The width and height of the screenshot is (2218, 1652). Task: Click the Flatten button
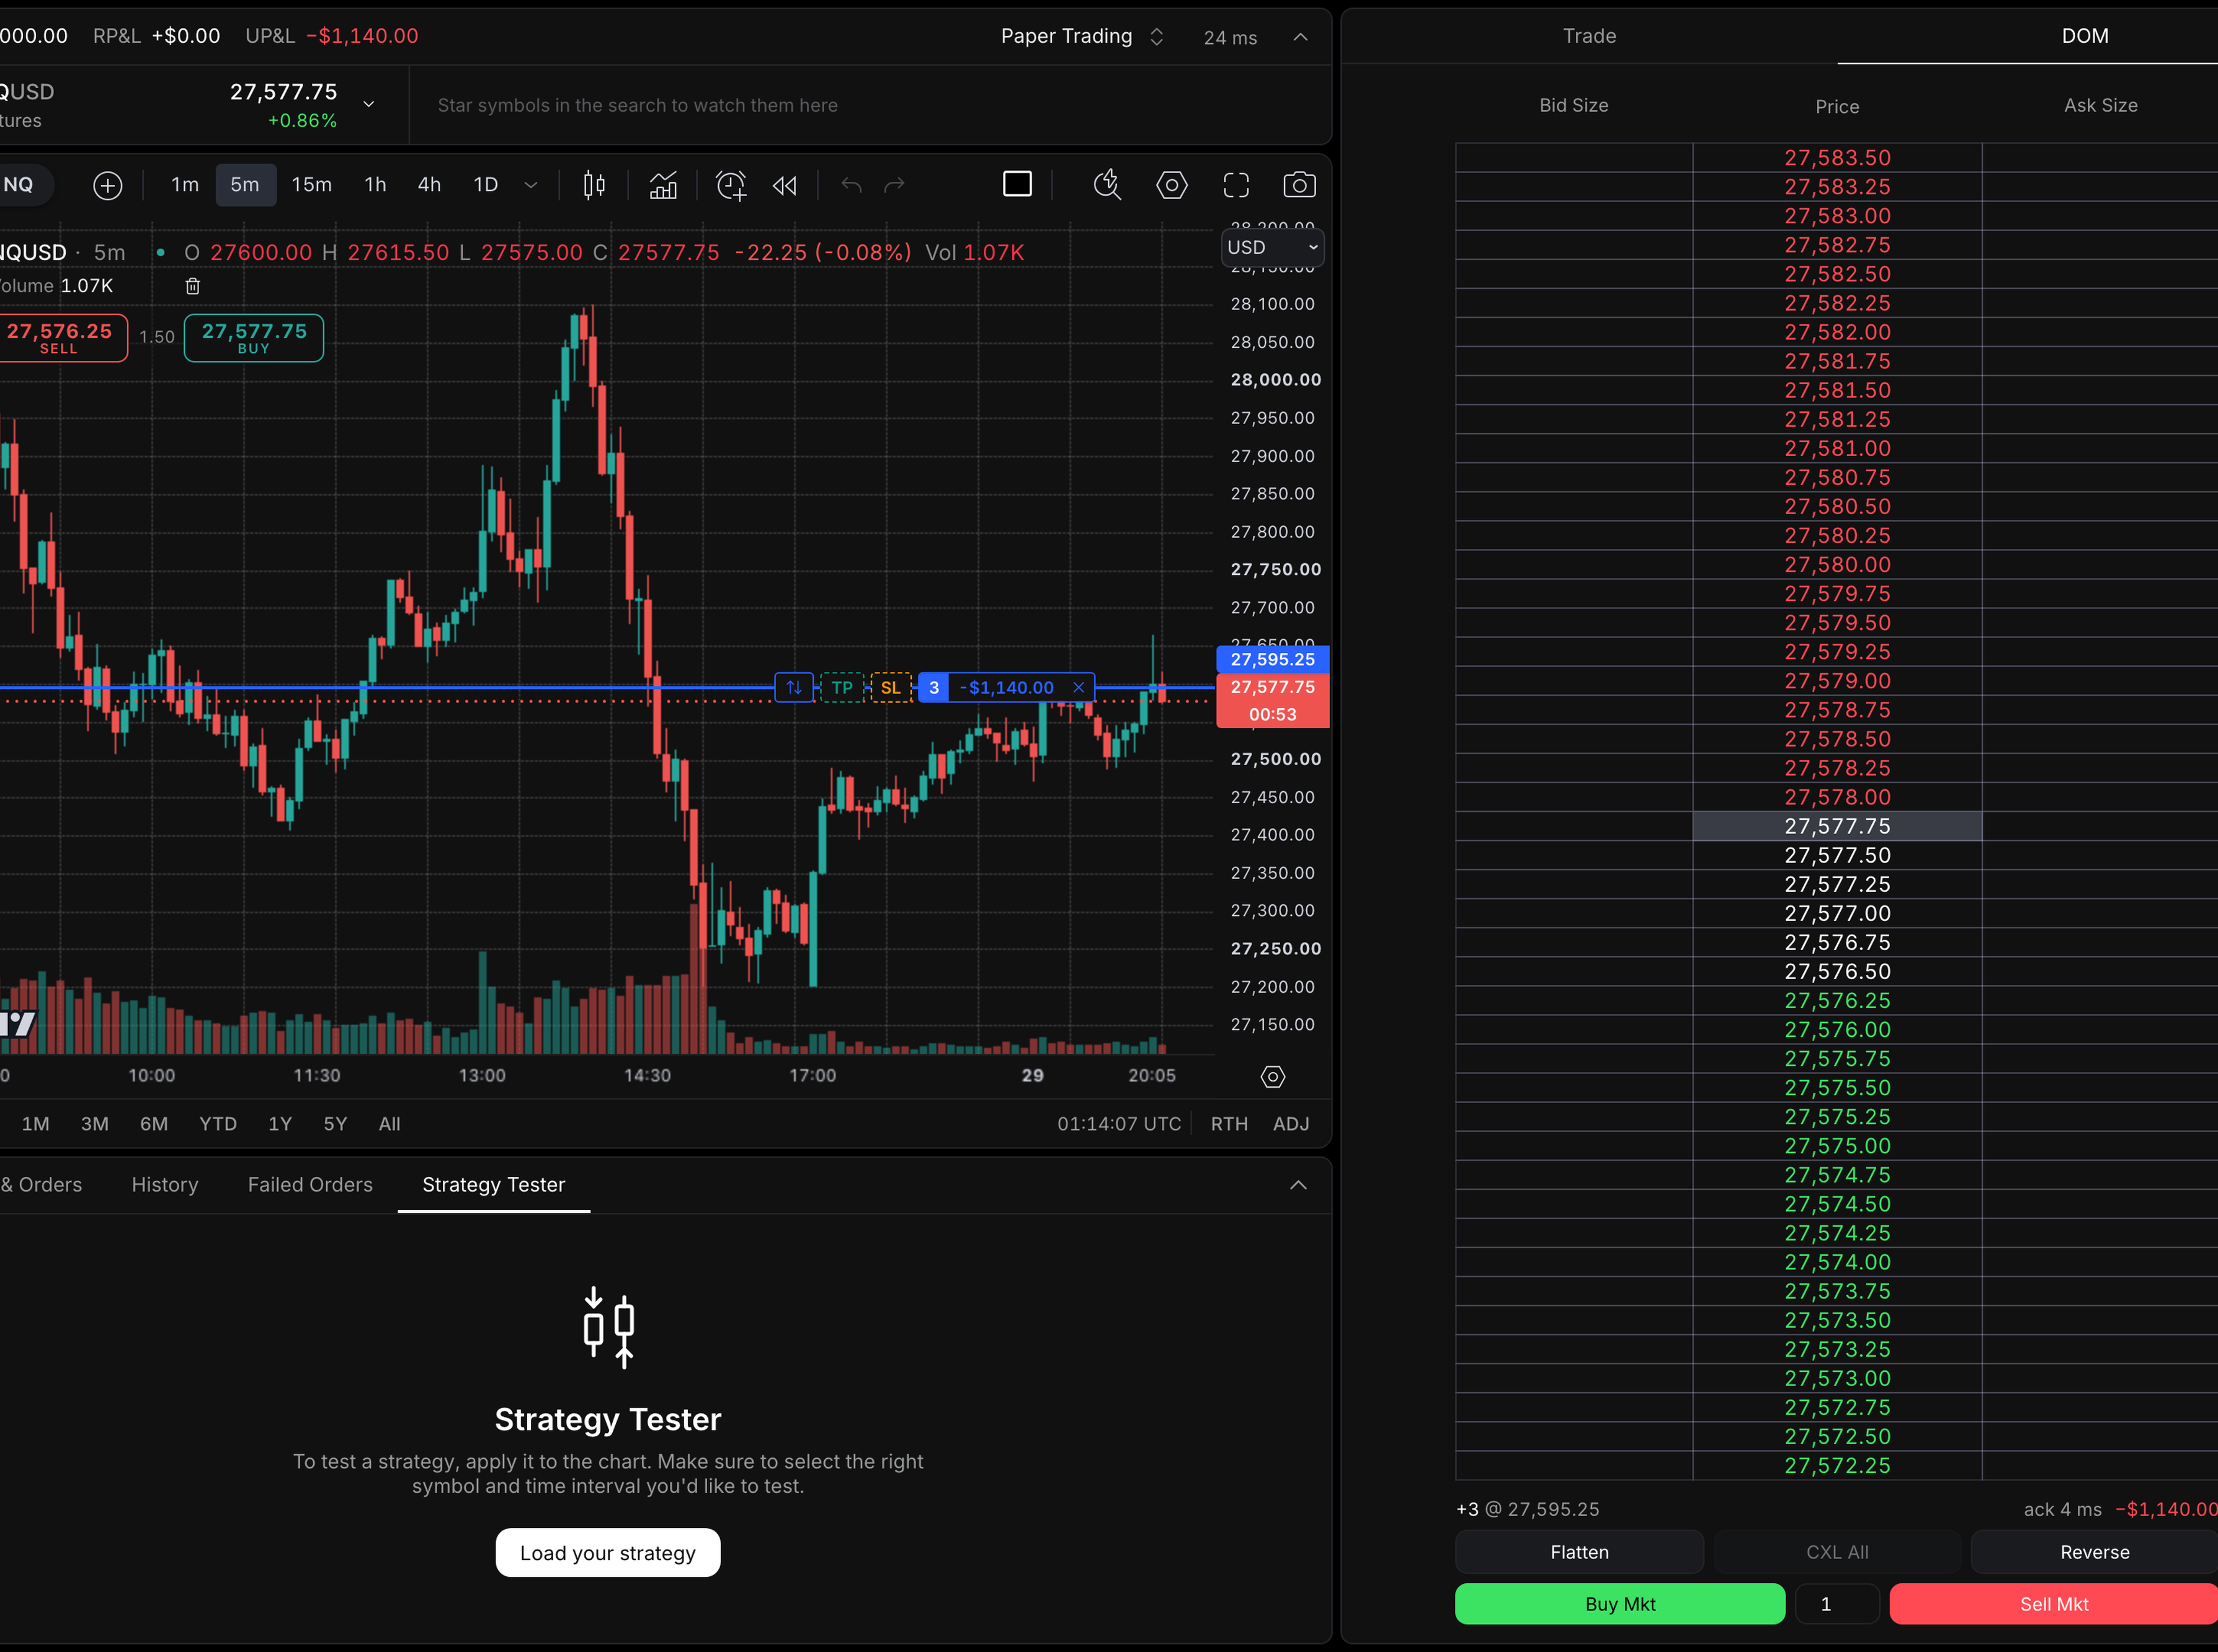pos(1579,1552)
